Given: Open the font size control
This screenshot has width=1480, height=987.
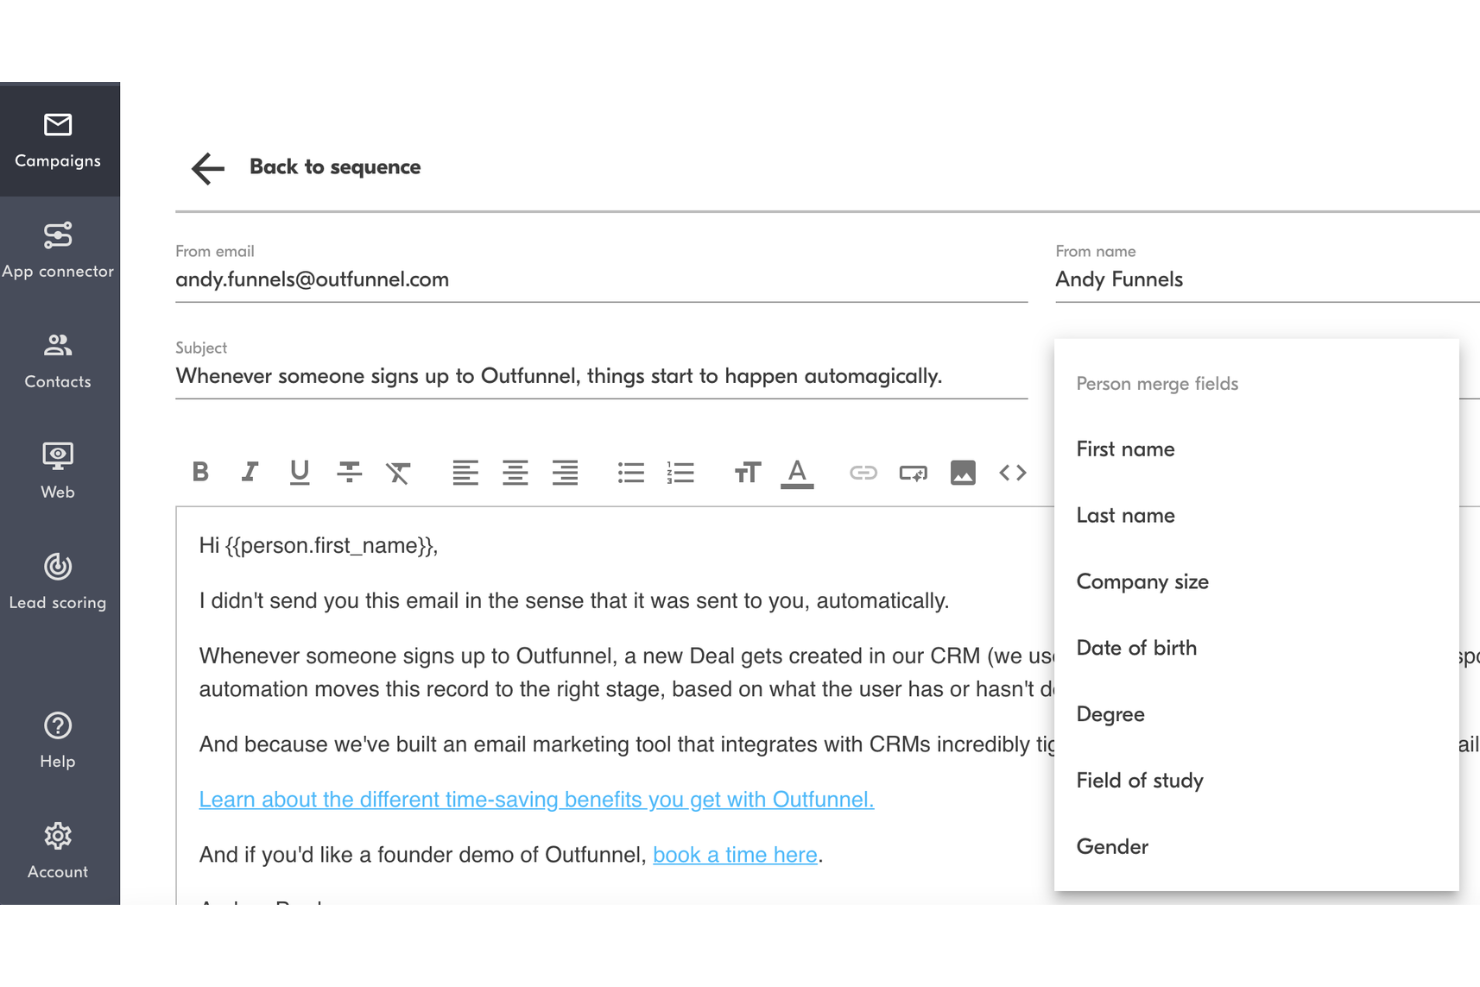Looking at the screenshot, I should [x=747, y=472].
